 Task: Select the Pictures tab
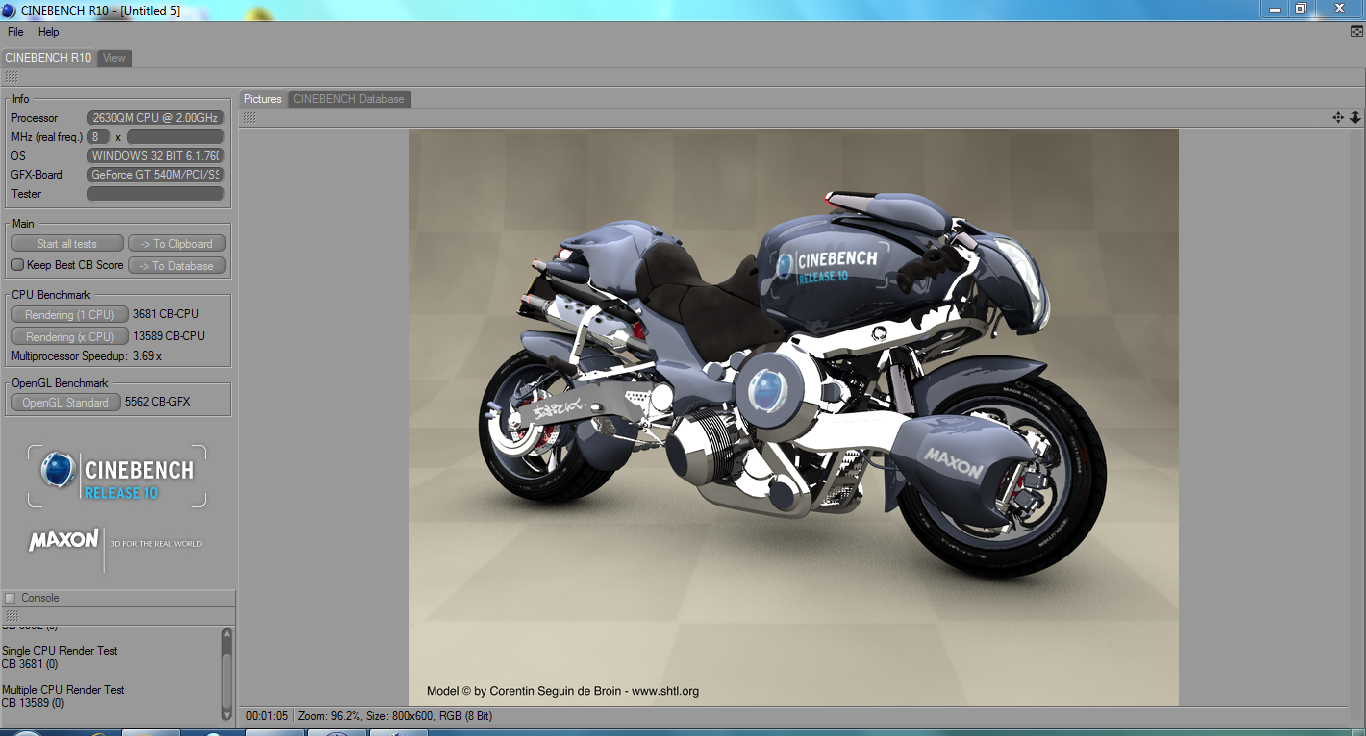click(x=263, y=99)
